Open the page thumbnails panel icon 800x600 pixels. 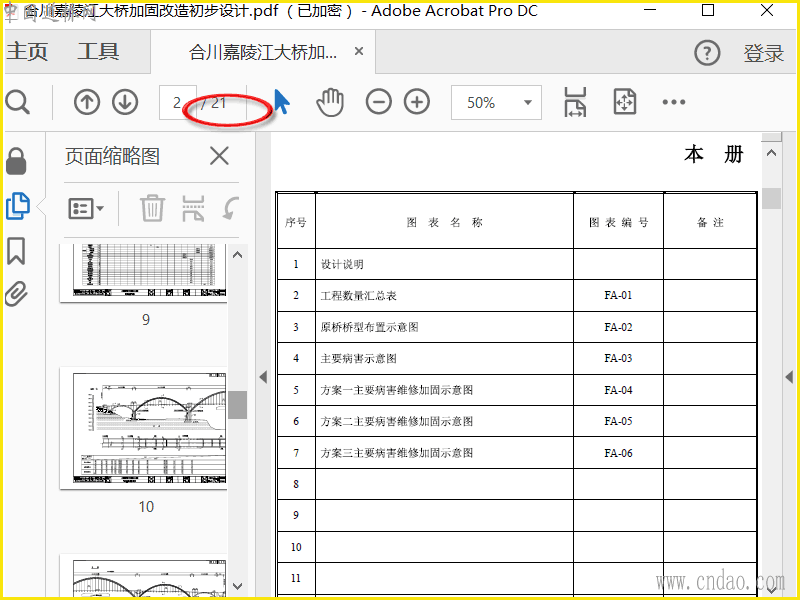coord(18,206)
